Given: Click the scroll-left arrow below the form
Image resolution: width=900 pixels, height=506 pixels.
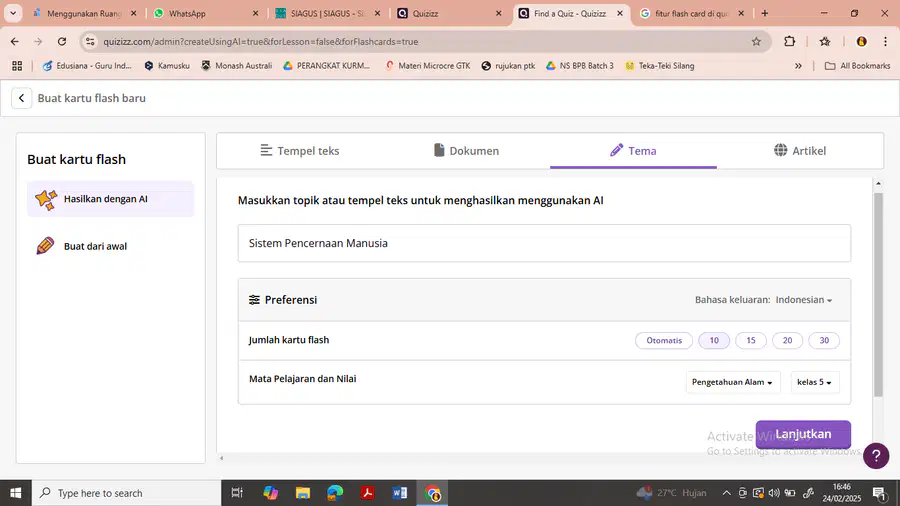Looking at the screenshot, I should pos(222,458).
